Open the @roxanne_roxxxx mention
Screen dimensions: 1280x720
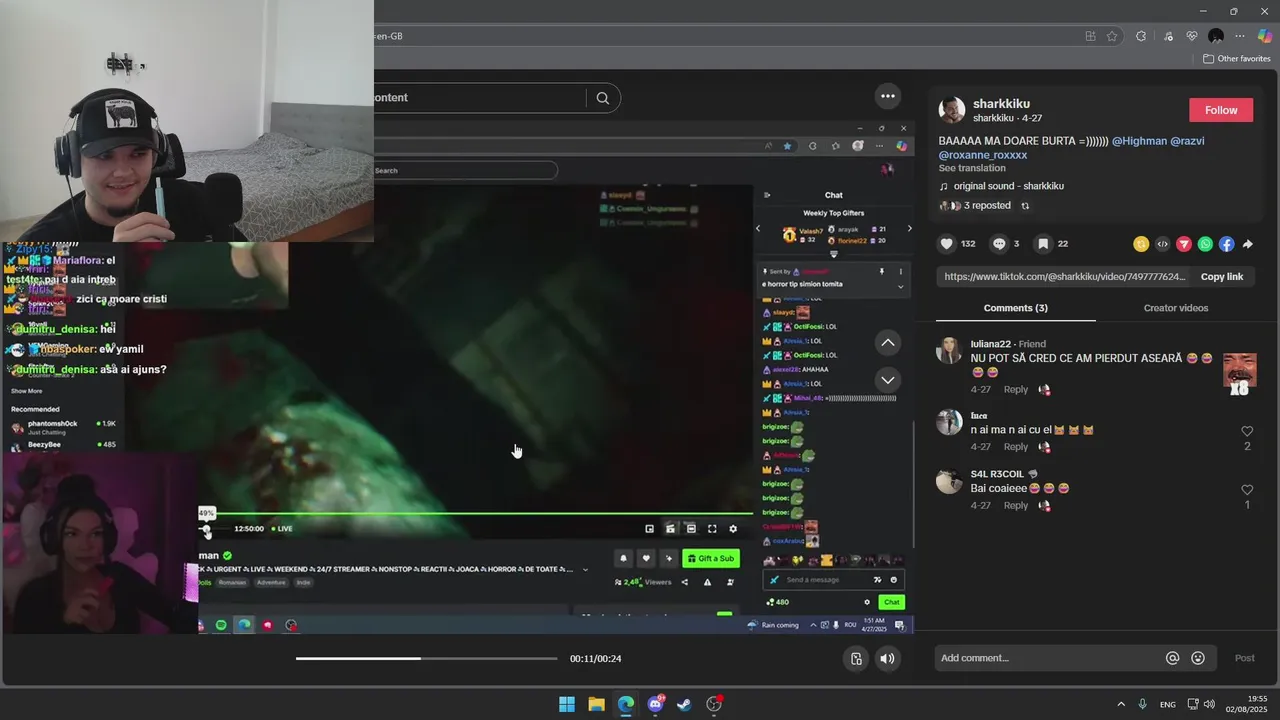pos(983,155)
